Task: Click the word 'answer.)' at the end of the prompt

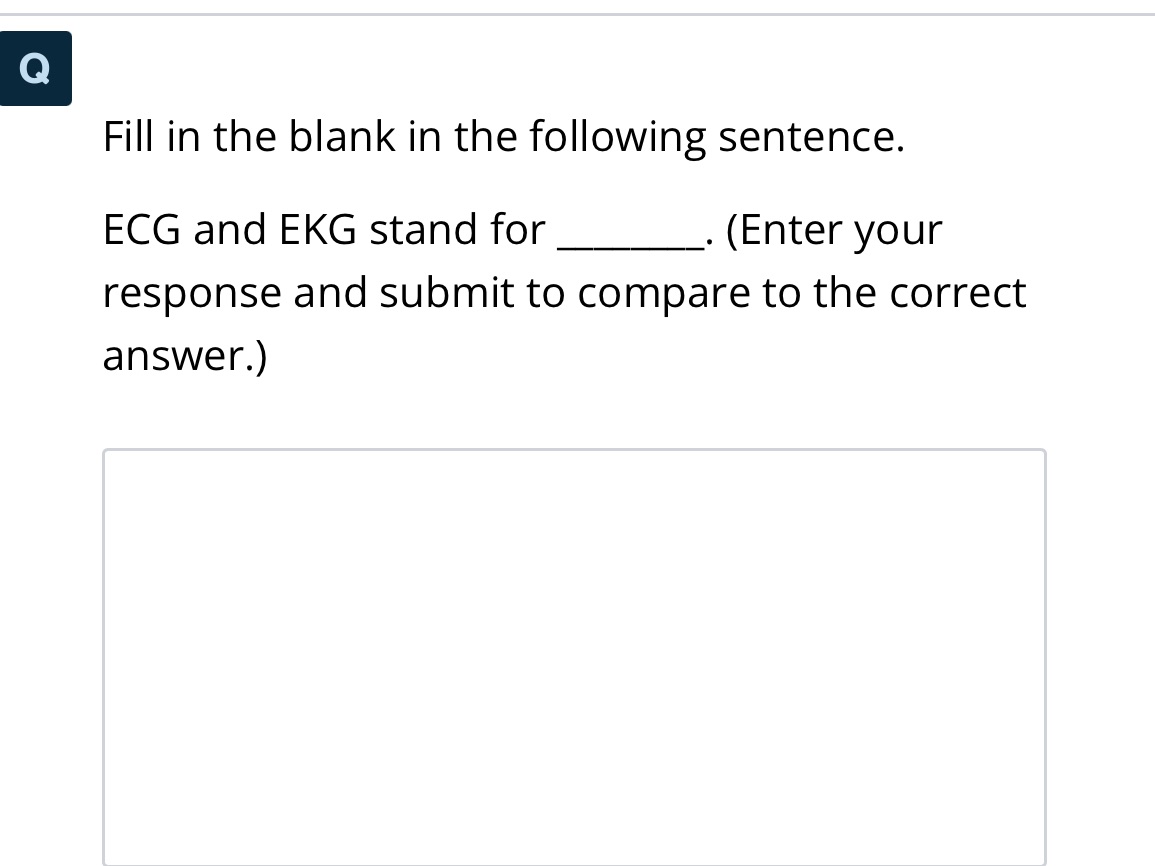Action: click(x=186, y=355)
